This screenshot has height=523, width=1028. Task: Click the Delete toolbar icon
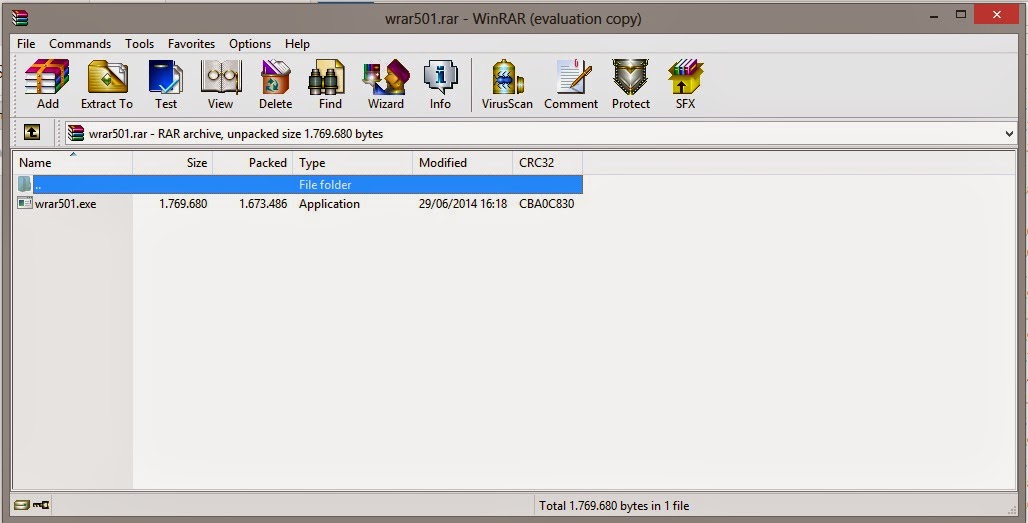[275, 84]
